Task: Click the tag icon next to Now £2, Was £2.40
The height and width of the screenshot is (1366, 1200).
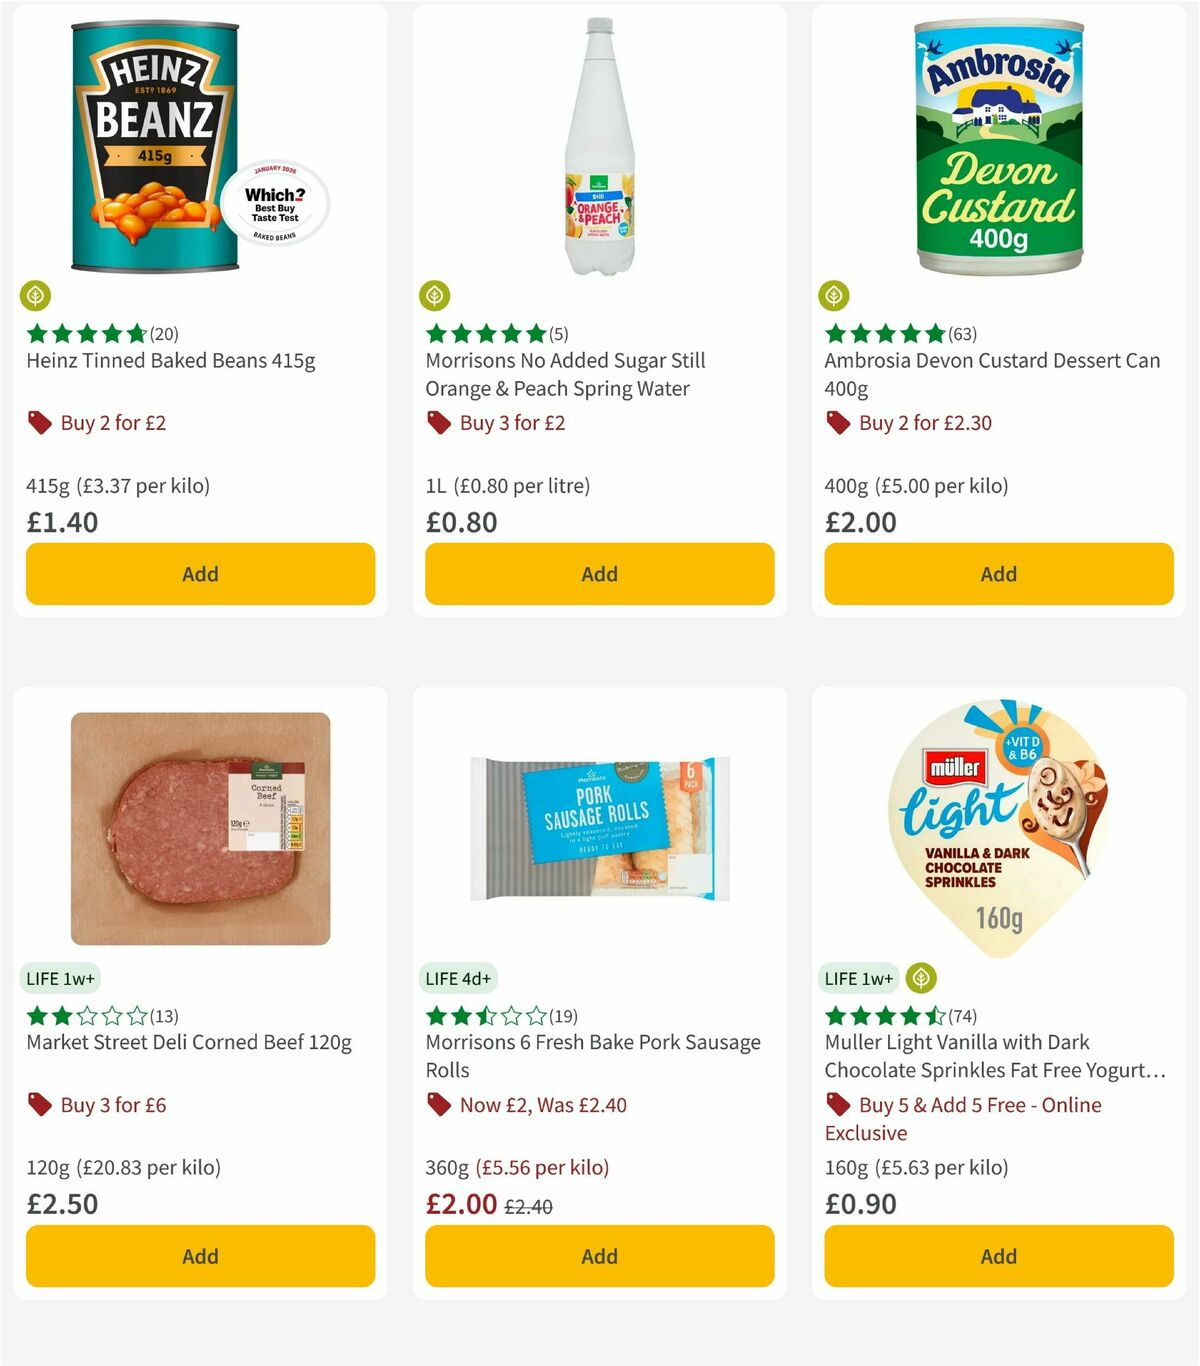Action: (438, 1104)
